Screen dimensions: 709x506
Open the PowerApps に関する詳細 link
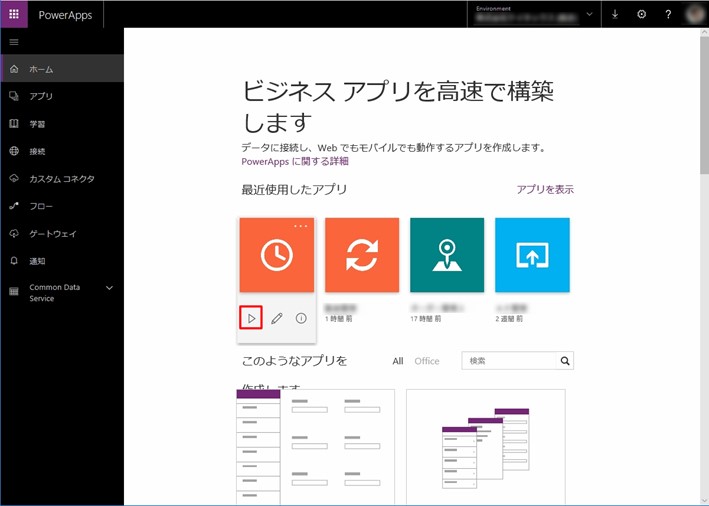(295, 161)
